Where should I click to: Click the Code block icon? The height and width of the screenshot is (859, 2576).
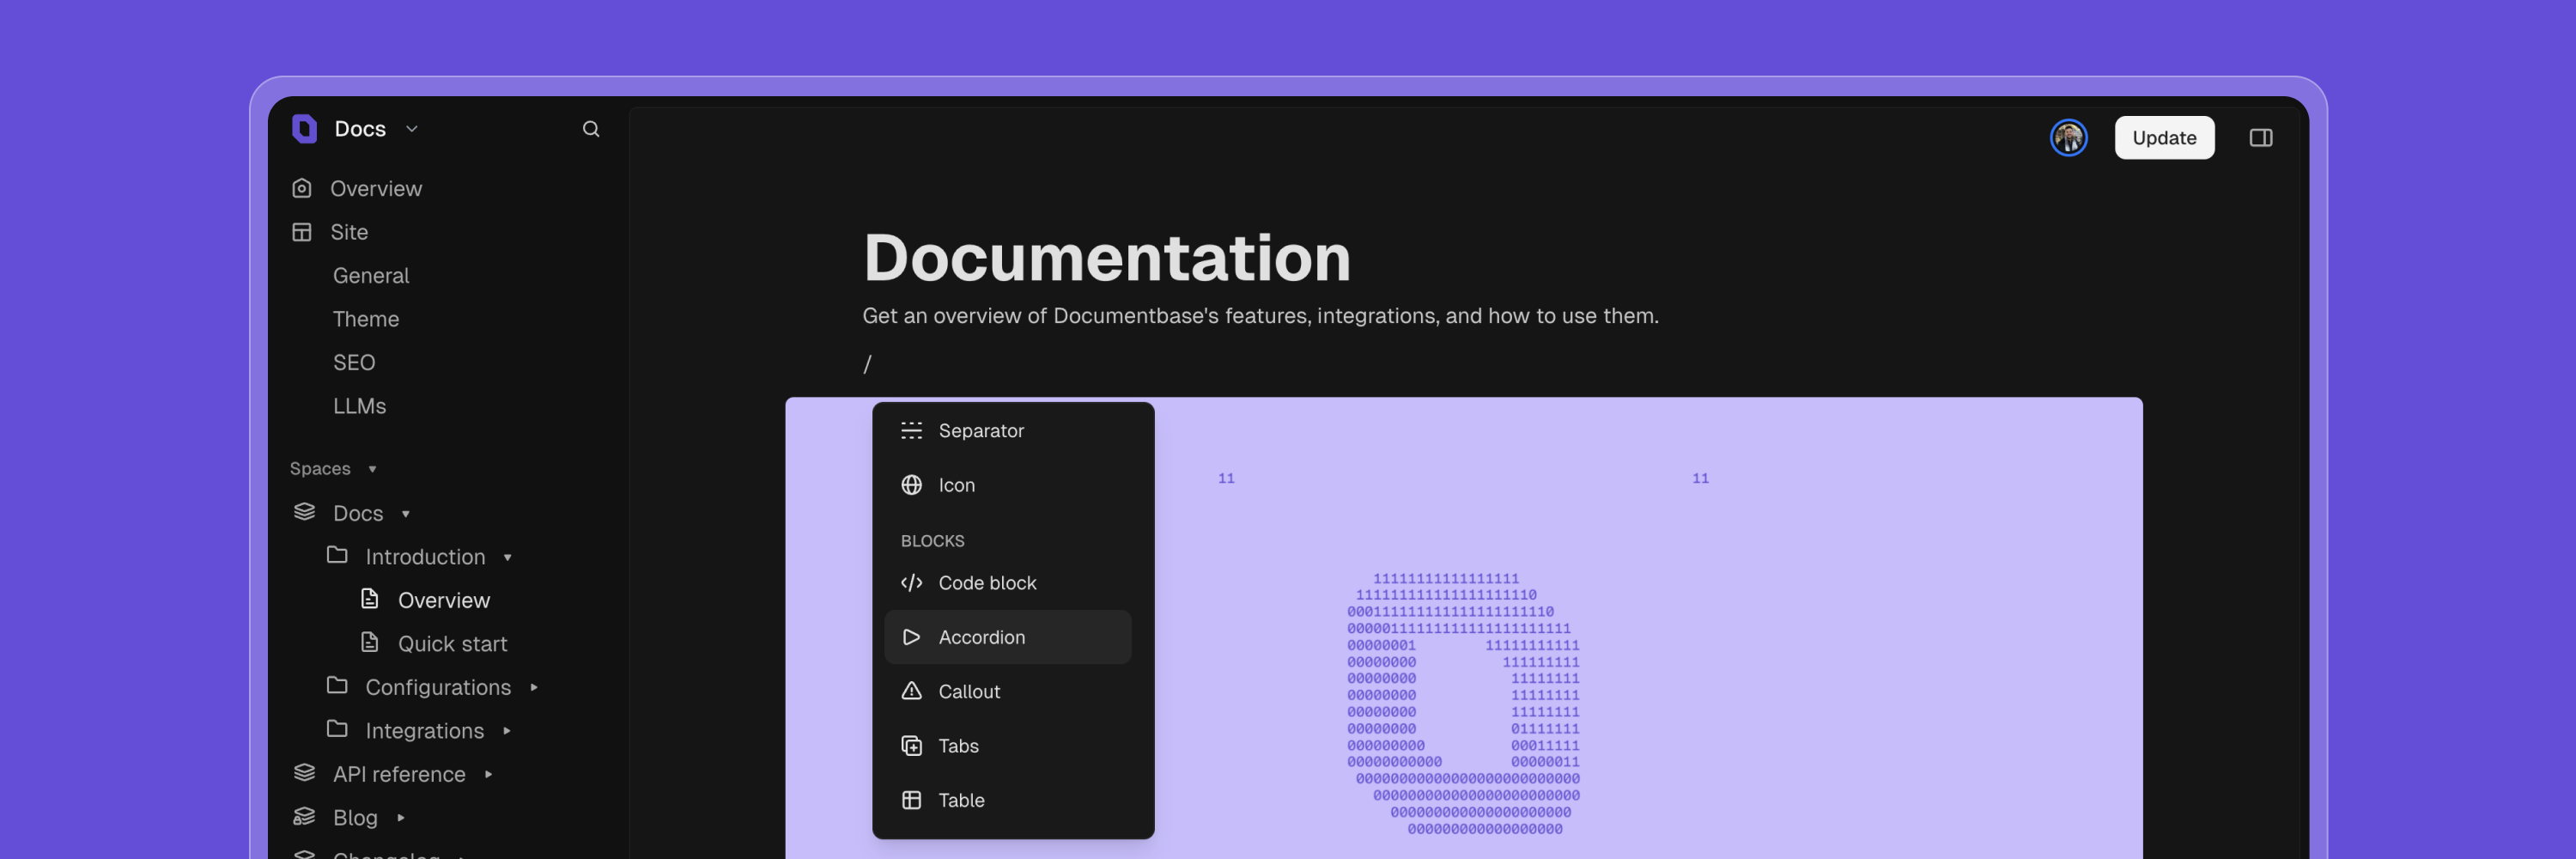[x=911, y=583]
